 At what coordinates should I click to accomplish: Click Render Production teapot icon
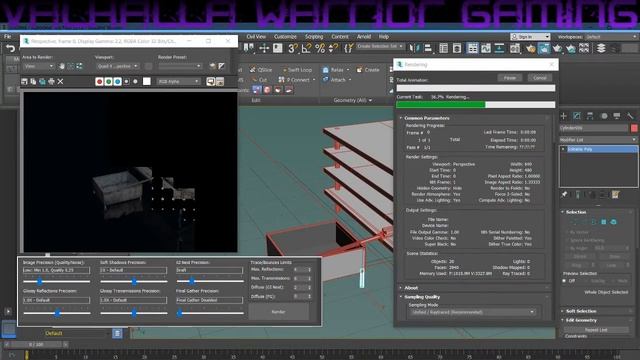[557, 49]
